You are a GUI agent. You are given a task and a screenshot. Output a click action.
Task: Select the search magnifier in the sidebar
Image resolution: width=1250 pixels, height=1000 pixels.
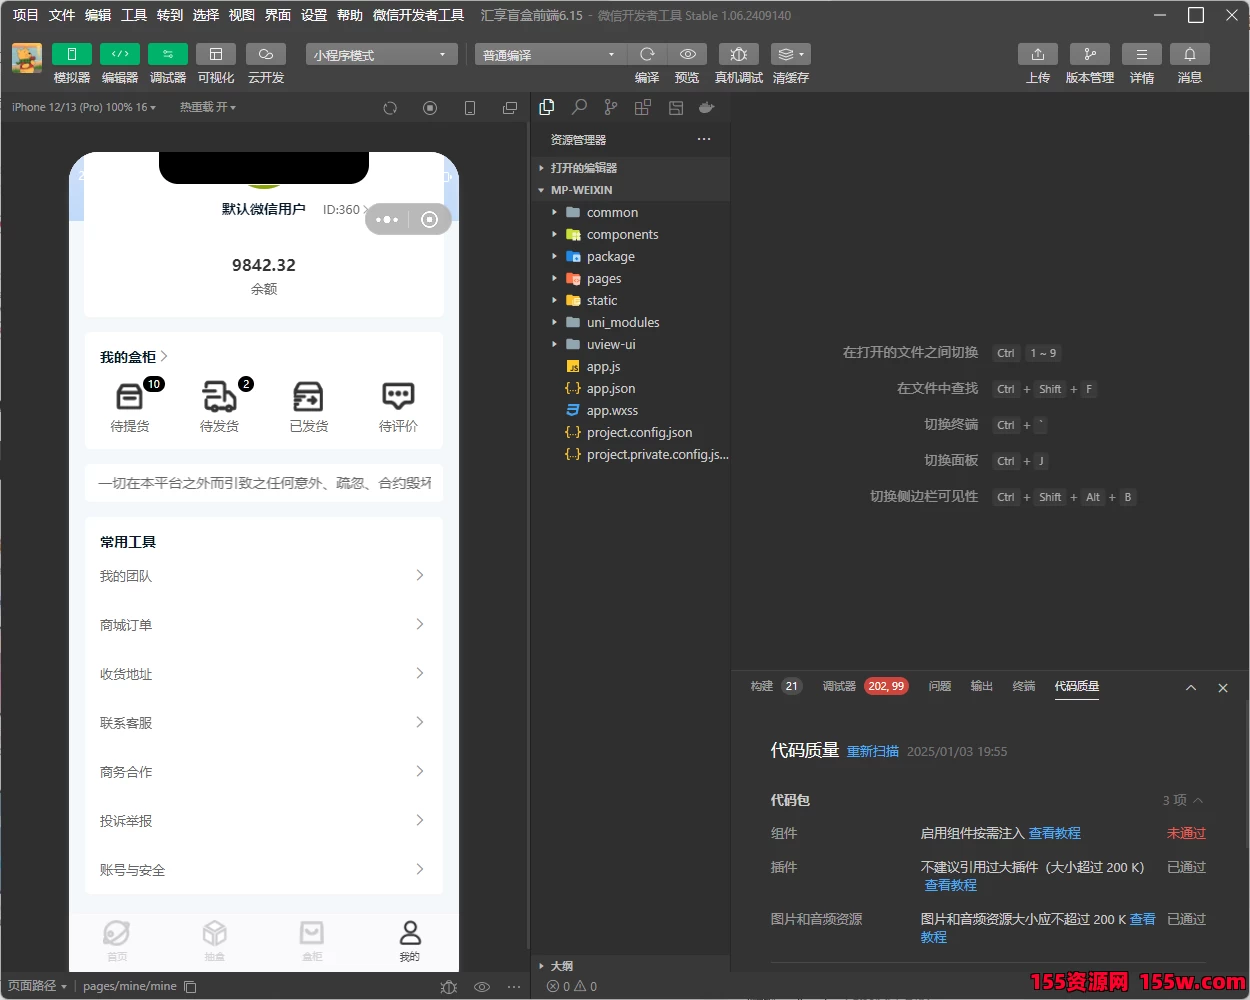tap(579, 106)
